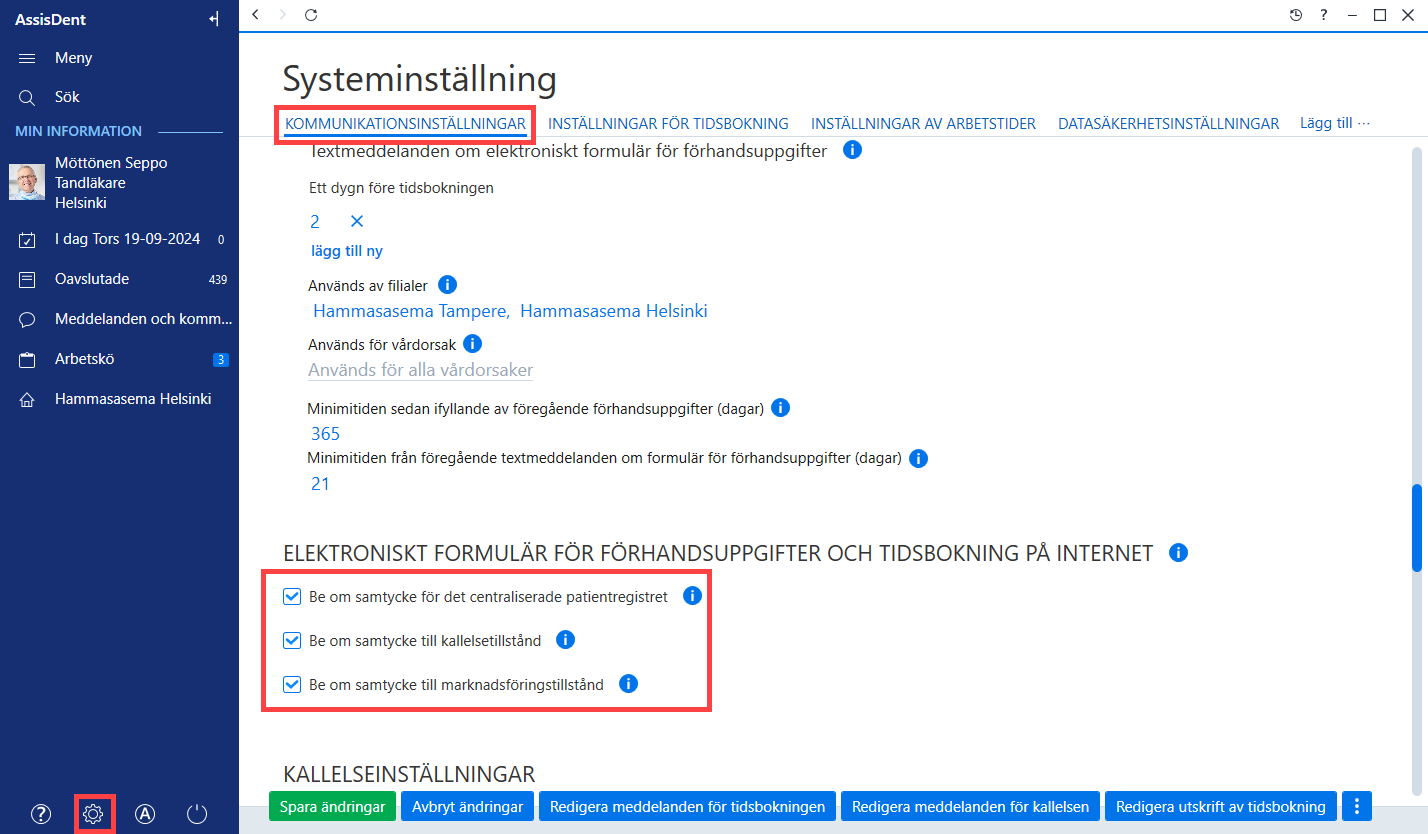Show info for Används för vårdorsak
1428x834 pixels.
[473, 343]
